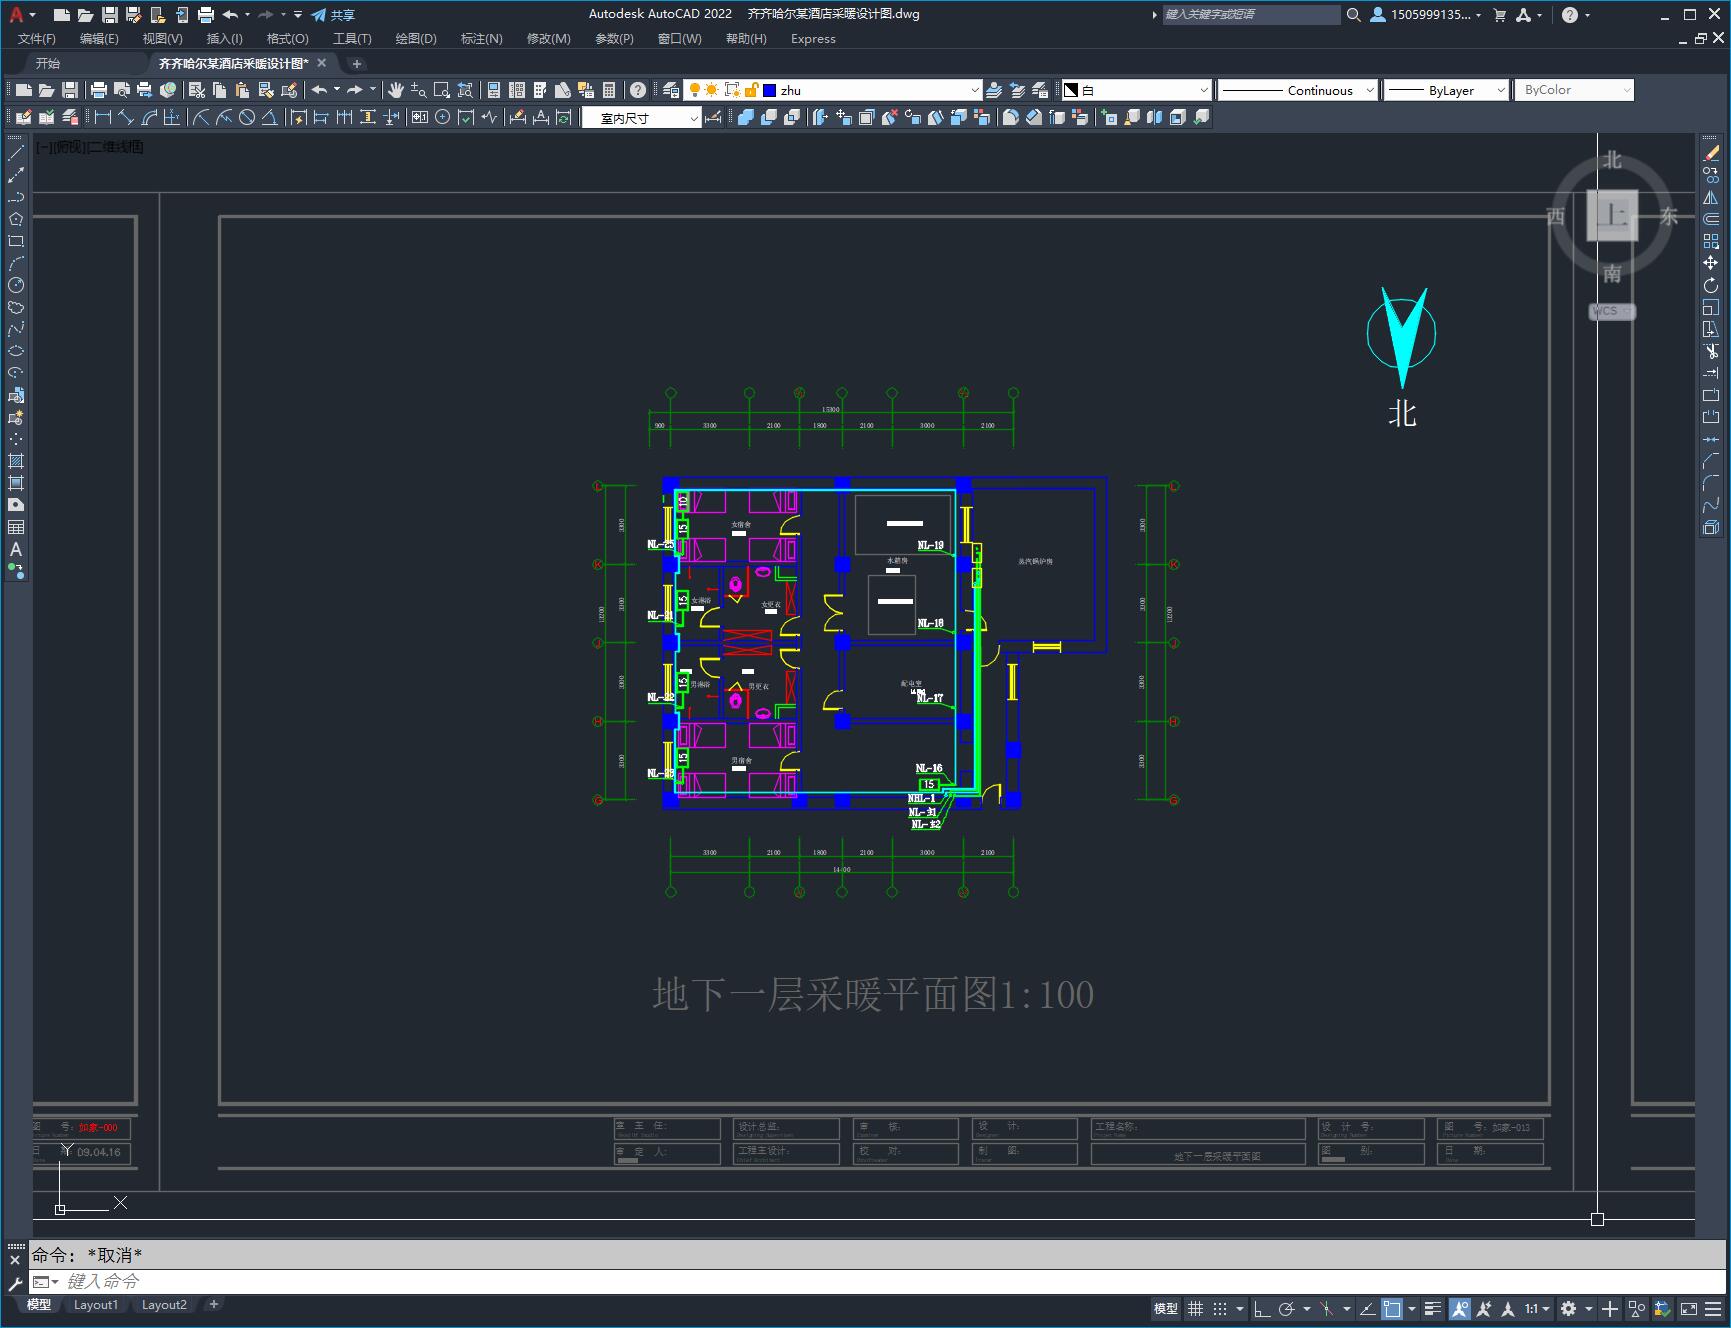Open the Quick Calculator
1731x1328 pixels.
coord(609,90)
